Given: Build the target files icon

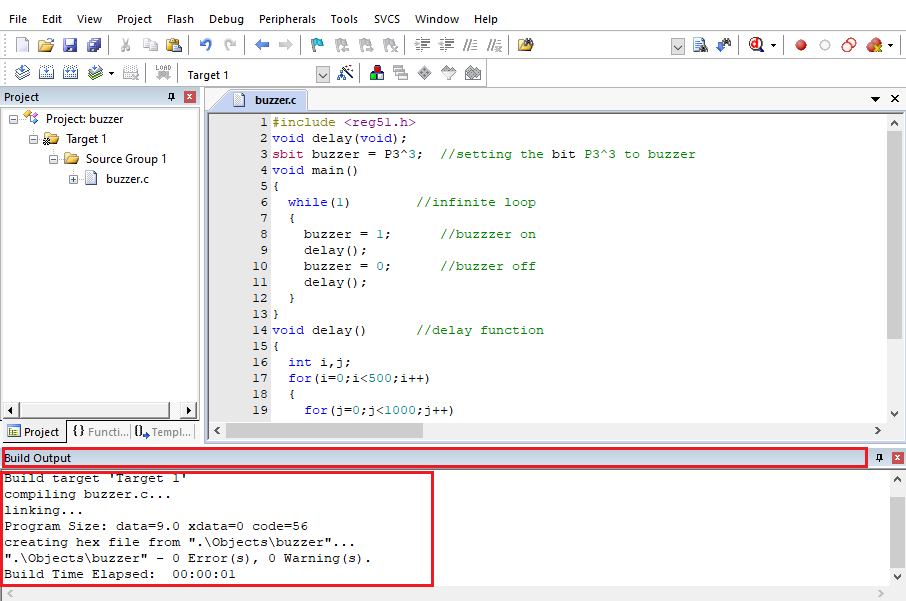Looking at the screenshot, I should click(x=46, y=73).
